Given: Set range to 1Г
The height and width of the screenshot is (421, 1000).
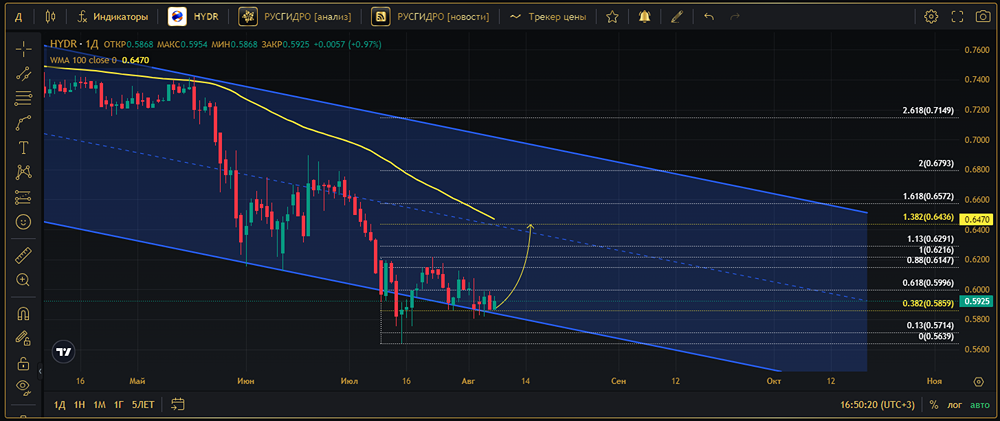Looking at the screenshot, I should 119,404.
